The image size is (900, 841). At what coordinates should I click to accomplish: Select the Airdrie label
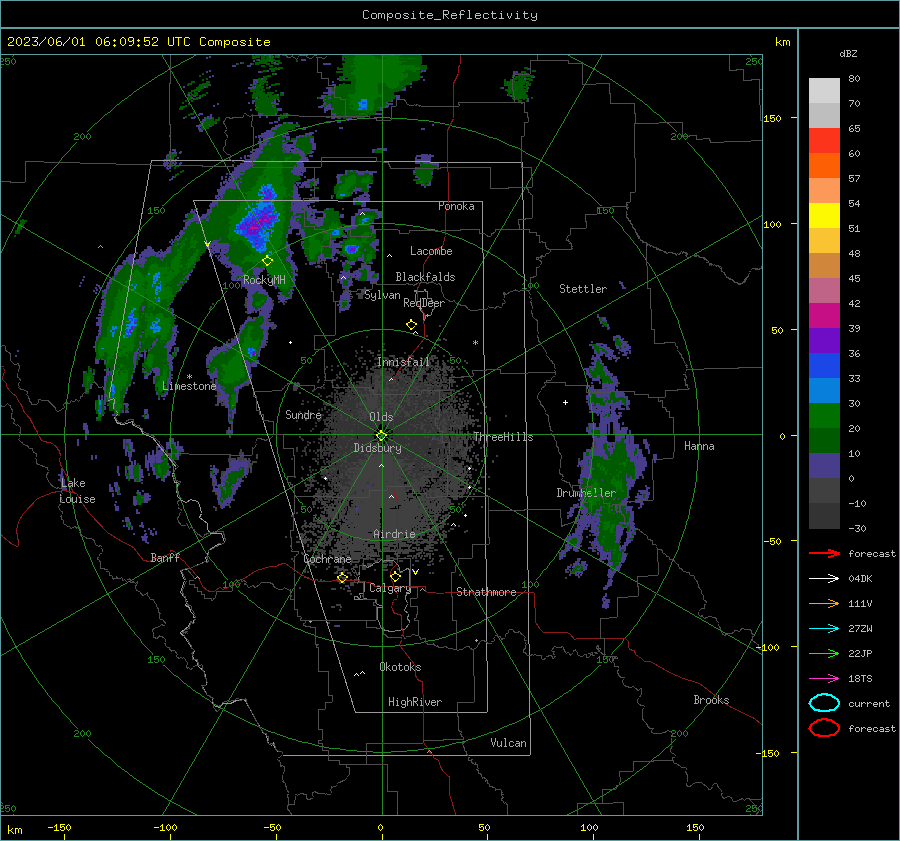(394, 534)
